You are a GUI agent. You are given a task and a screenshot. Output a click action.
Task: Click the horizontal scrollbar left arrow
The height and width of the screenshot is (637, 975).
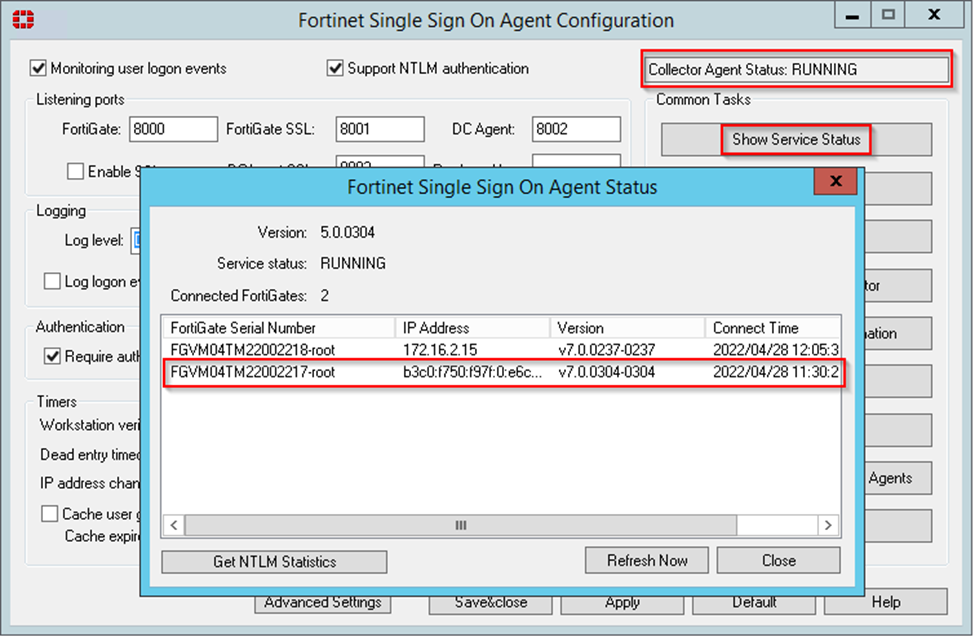point(174,525)
